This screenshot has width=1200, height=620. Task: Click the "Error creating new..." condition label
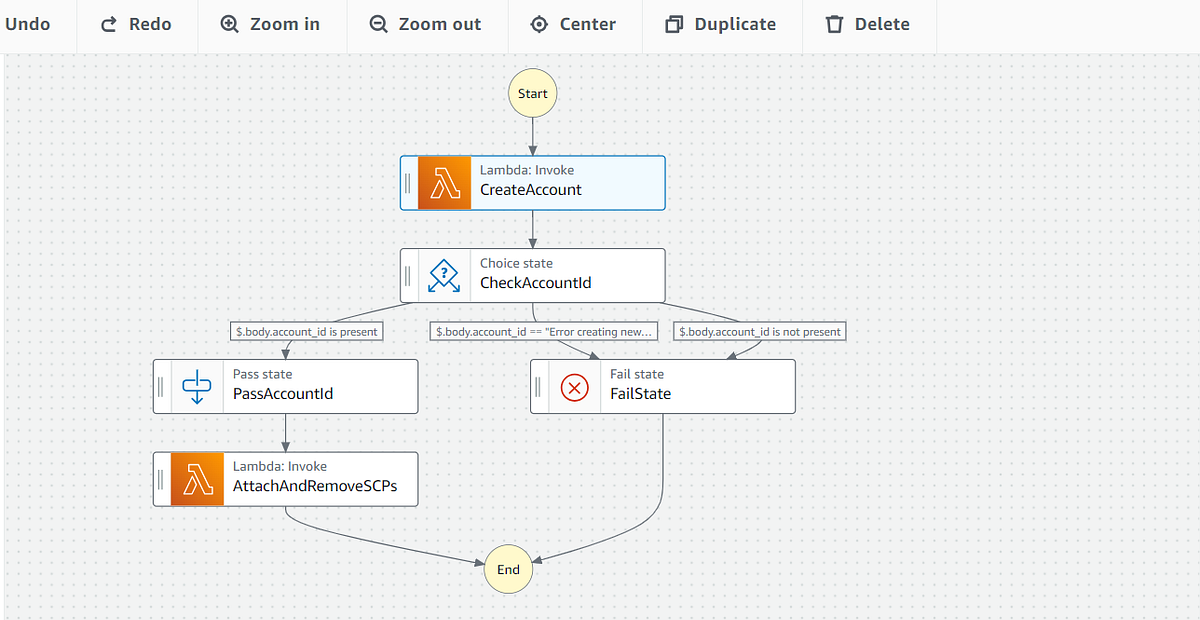[543, 331]
